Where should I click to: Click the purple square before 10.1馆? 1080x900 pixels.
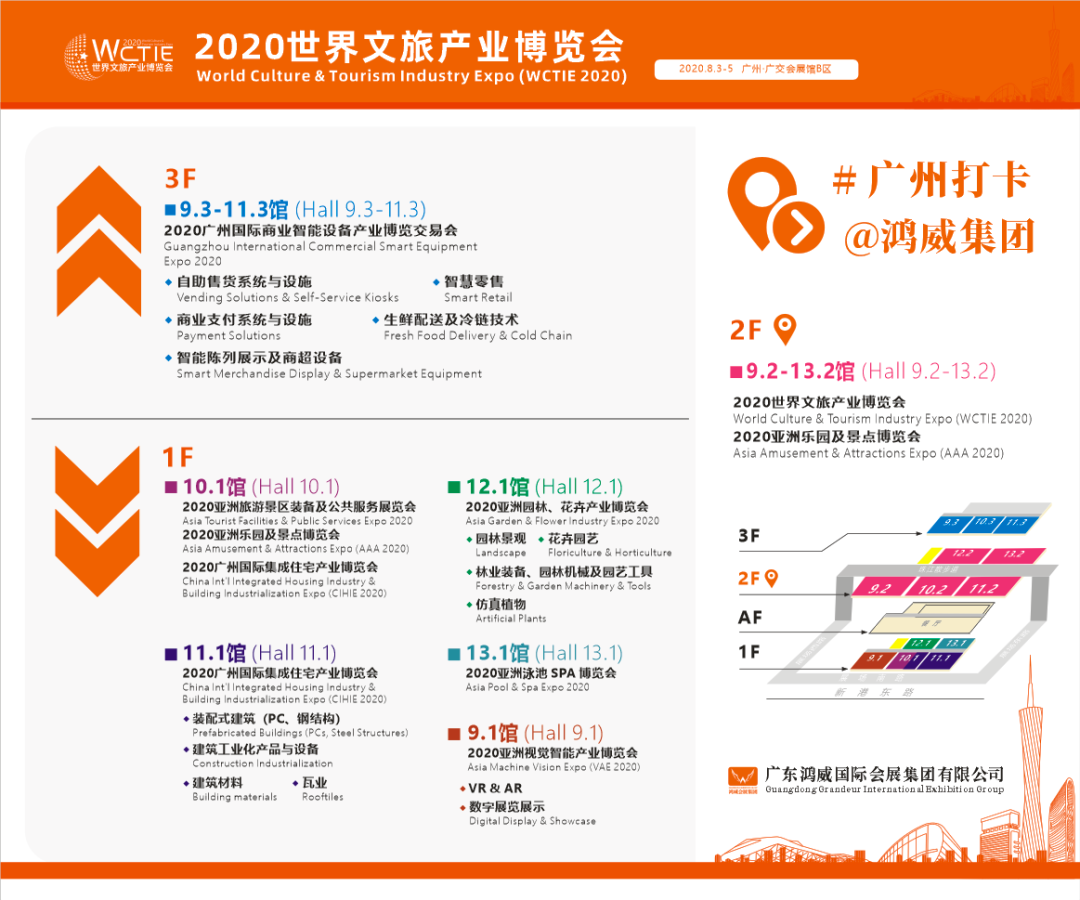[x=171, y=488]
